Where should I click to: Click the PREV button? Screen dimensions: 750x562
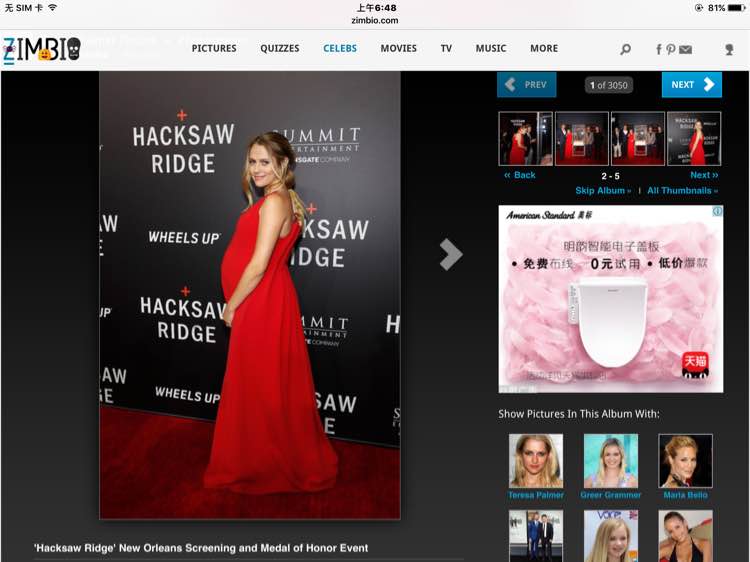pyautogui.click(x=527, y=85)
